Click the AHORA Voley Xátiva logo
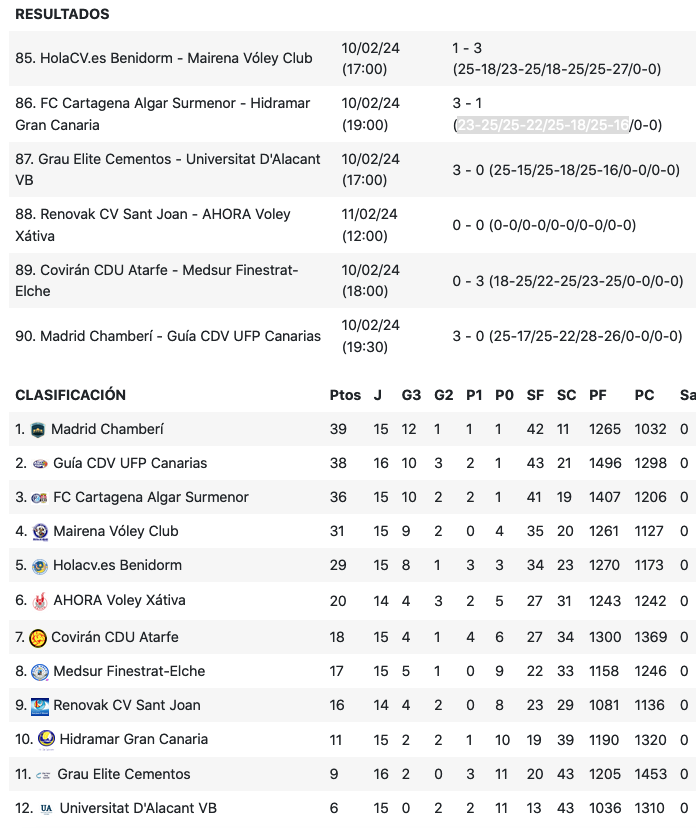 [x=39, y=601]
